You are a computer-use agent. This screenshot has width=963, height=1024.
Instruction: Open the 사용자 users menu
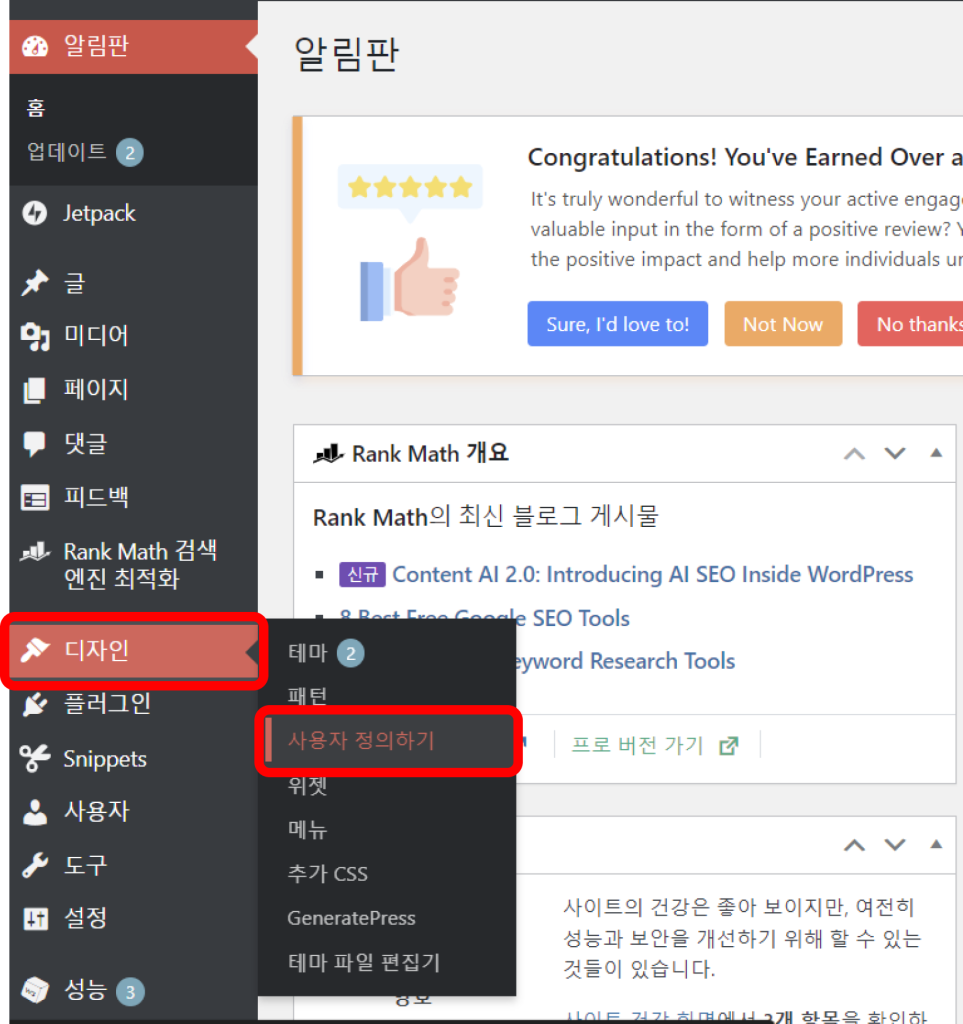point(133,812)
